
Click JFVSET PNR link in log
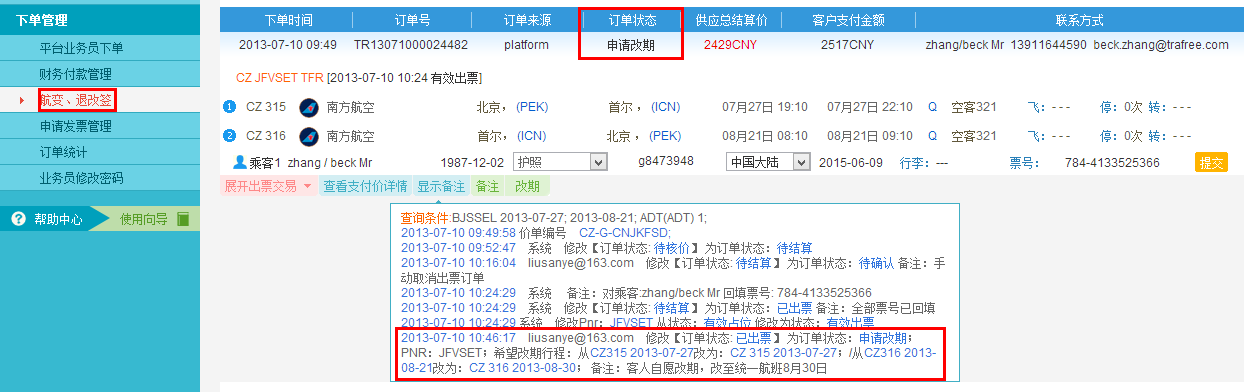point(631,323)
